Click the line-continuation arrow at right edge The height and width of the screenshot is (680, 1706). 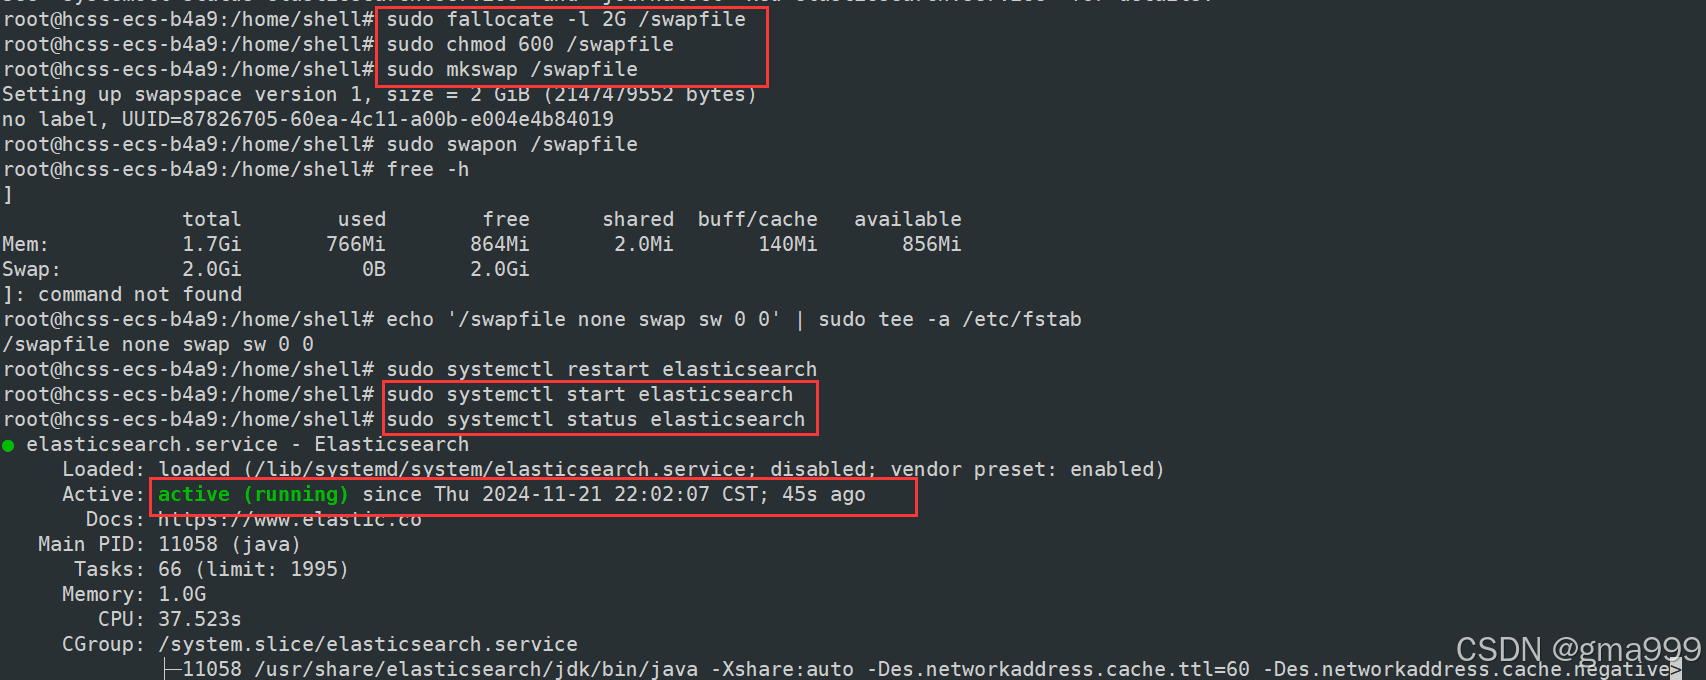1676,670
